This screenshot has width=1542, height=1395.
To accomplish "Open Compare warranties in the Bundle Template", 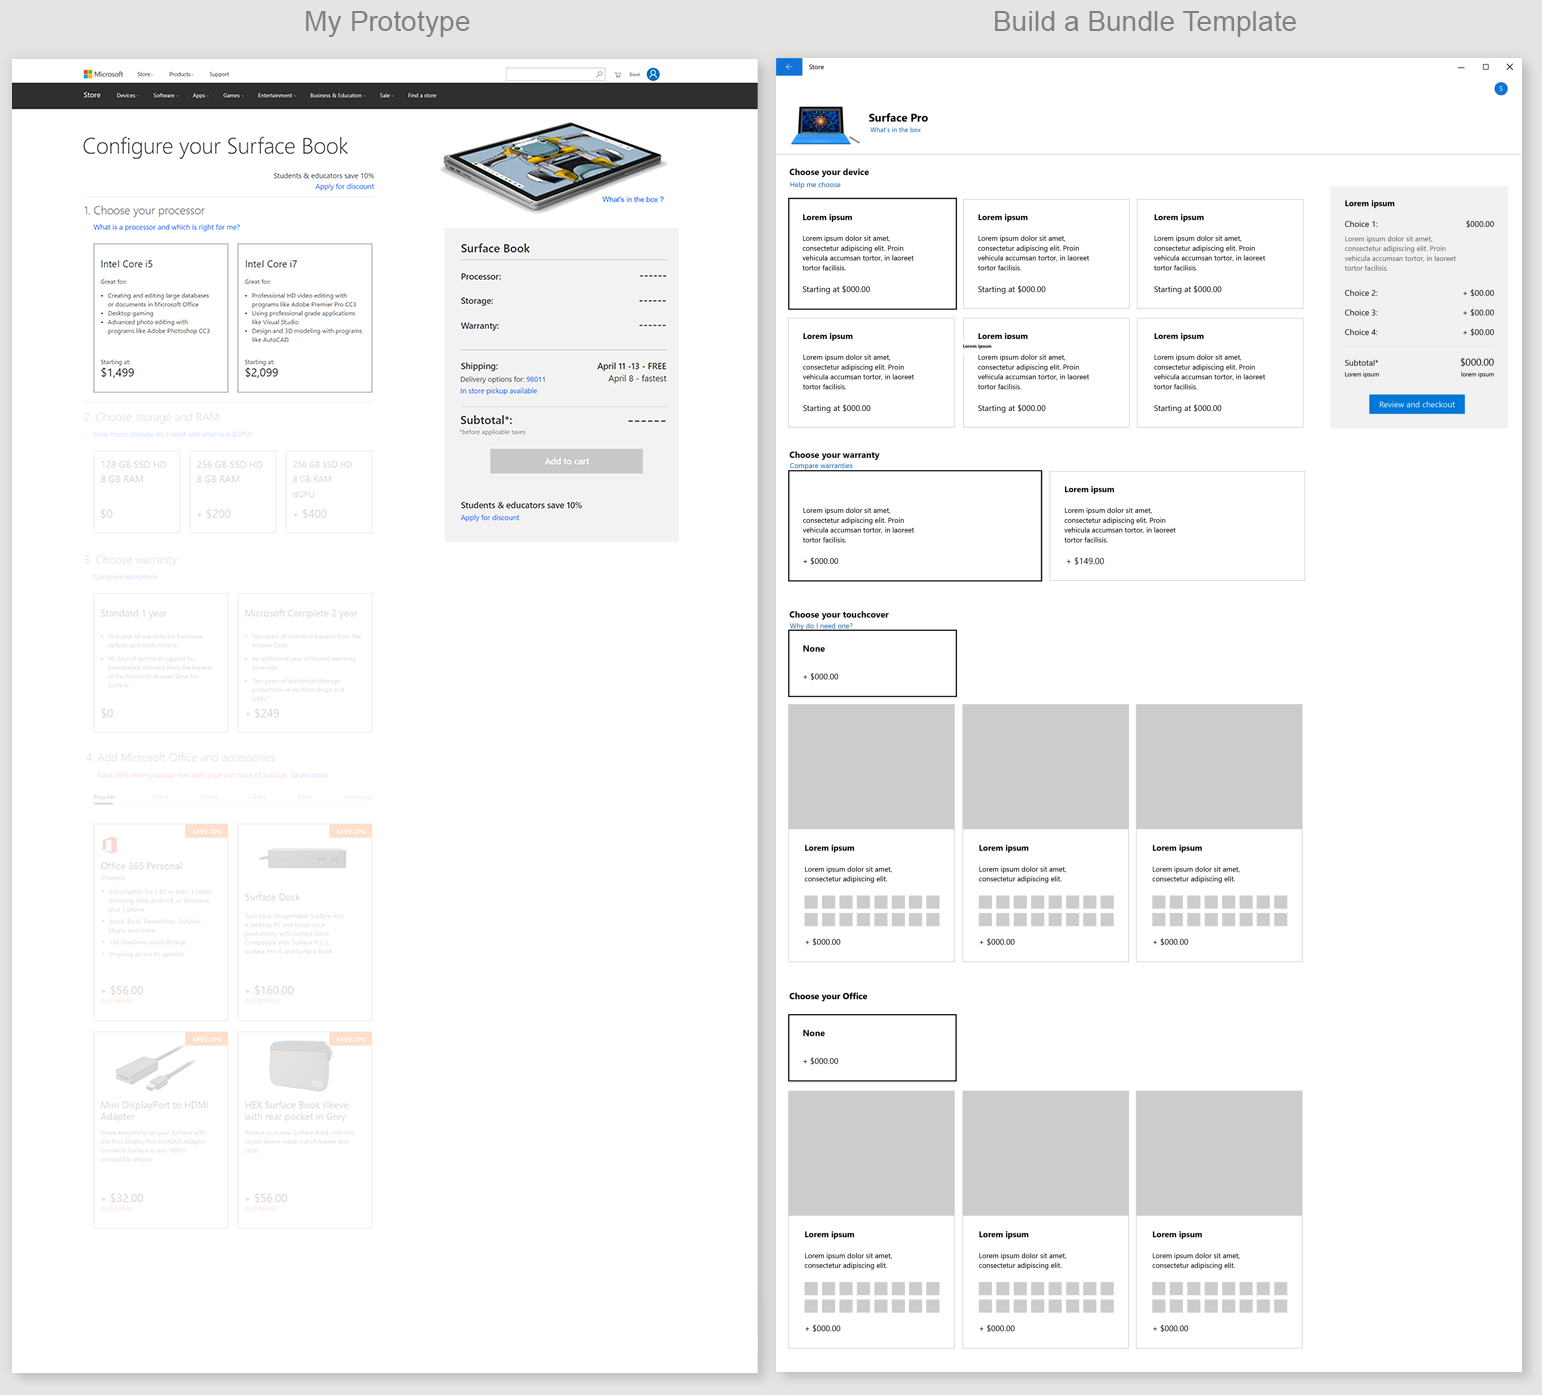I will [821, 466].
